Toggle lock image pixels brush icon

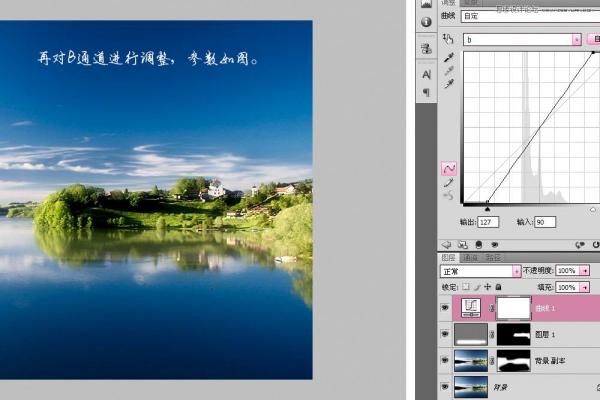(477, 287)
